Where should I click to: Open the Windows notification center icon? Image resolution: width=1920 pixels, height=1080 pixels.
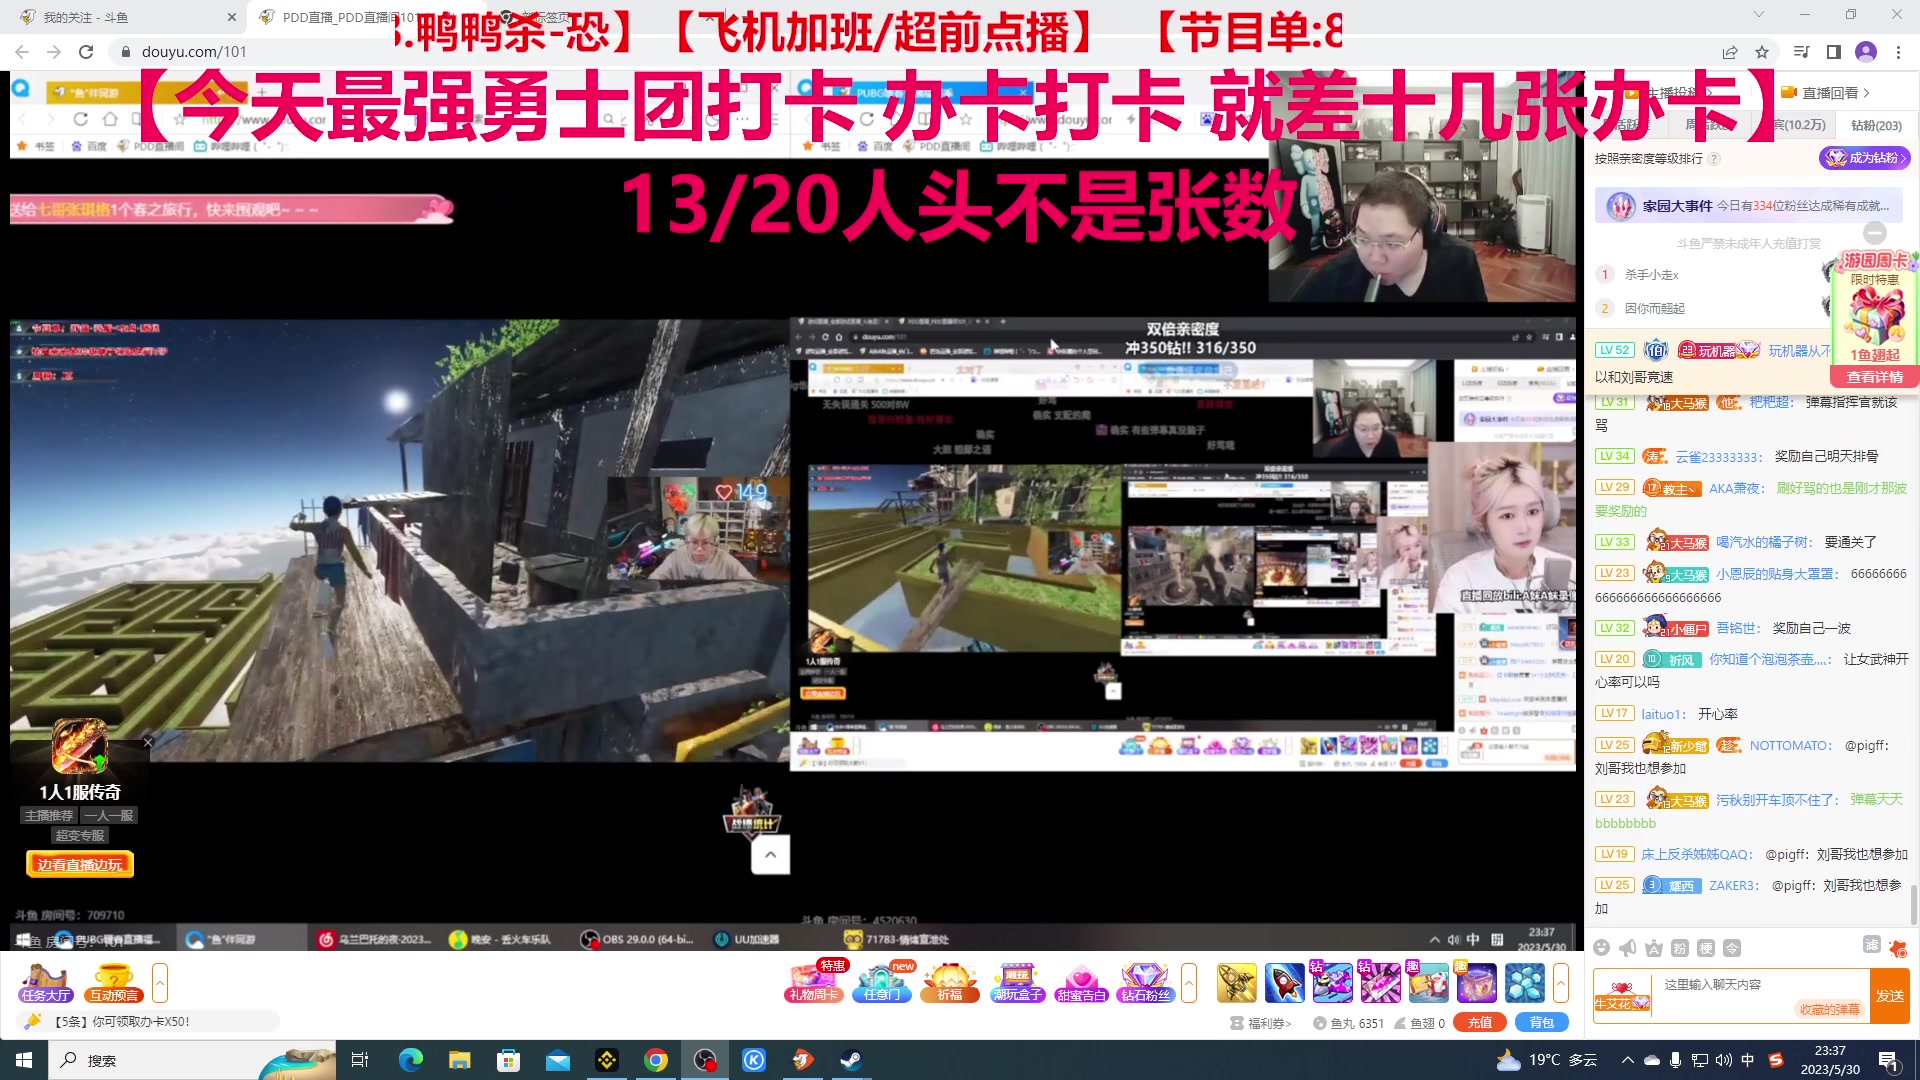click(x=1889, y=1060)
